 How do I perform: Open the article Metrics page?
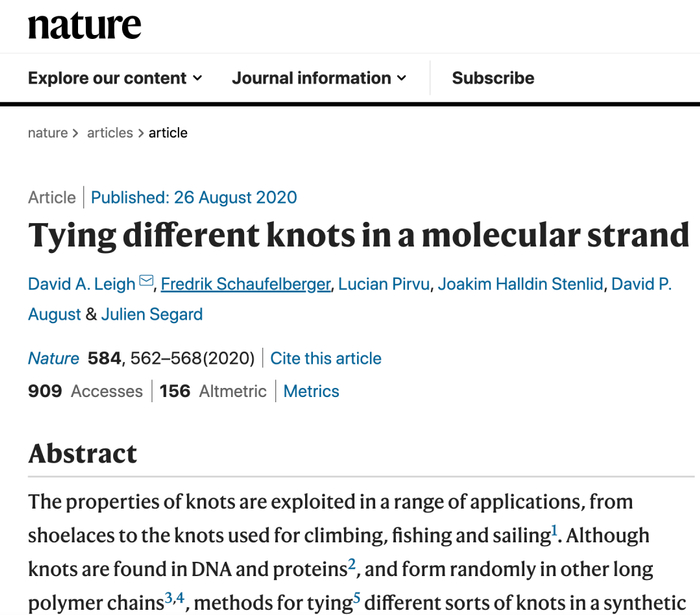311,391
